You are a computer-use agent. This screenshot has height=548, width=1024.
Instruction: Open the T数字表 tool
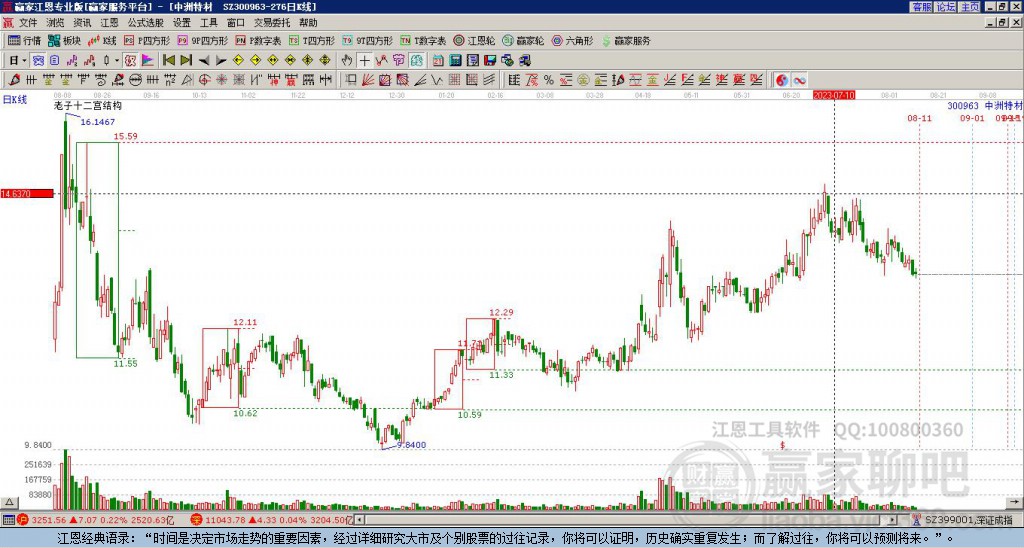(423, 40)
